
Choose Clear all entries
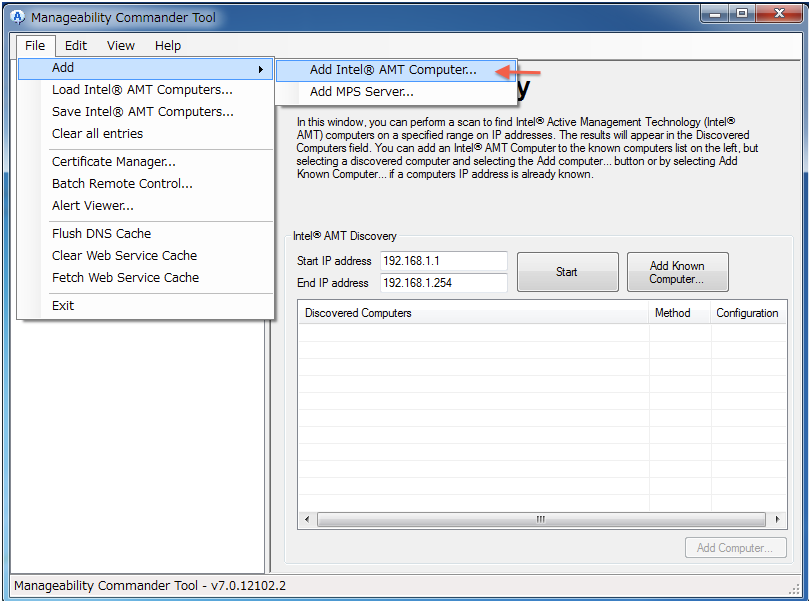[145, 134]
